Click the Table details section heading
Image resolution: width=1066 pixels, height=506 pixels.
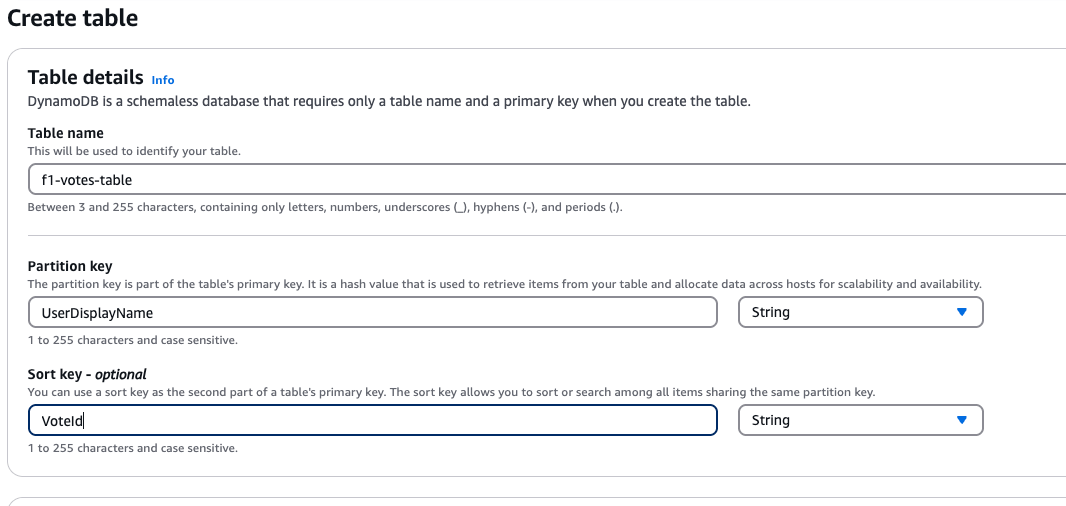coord(86,78)
